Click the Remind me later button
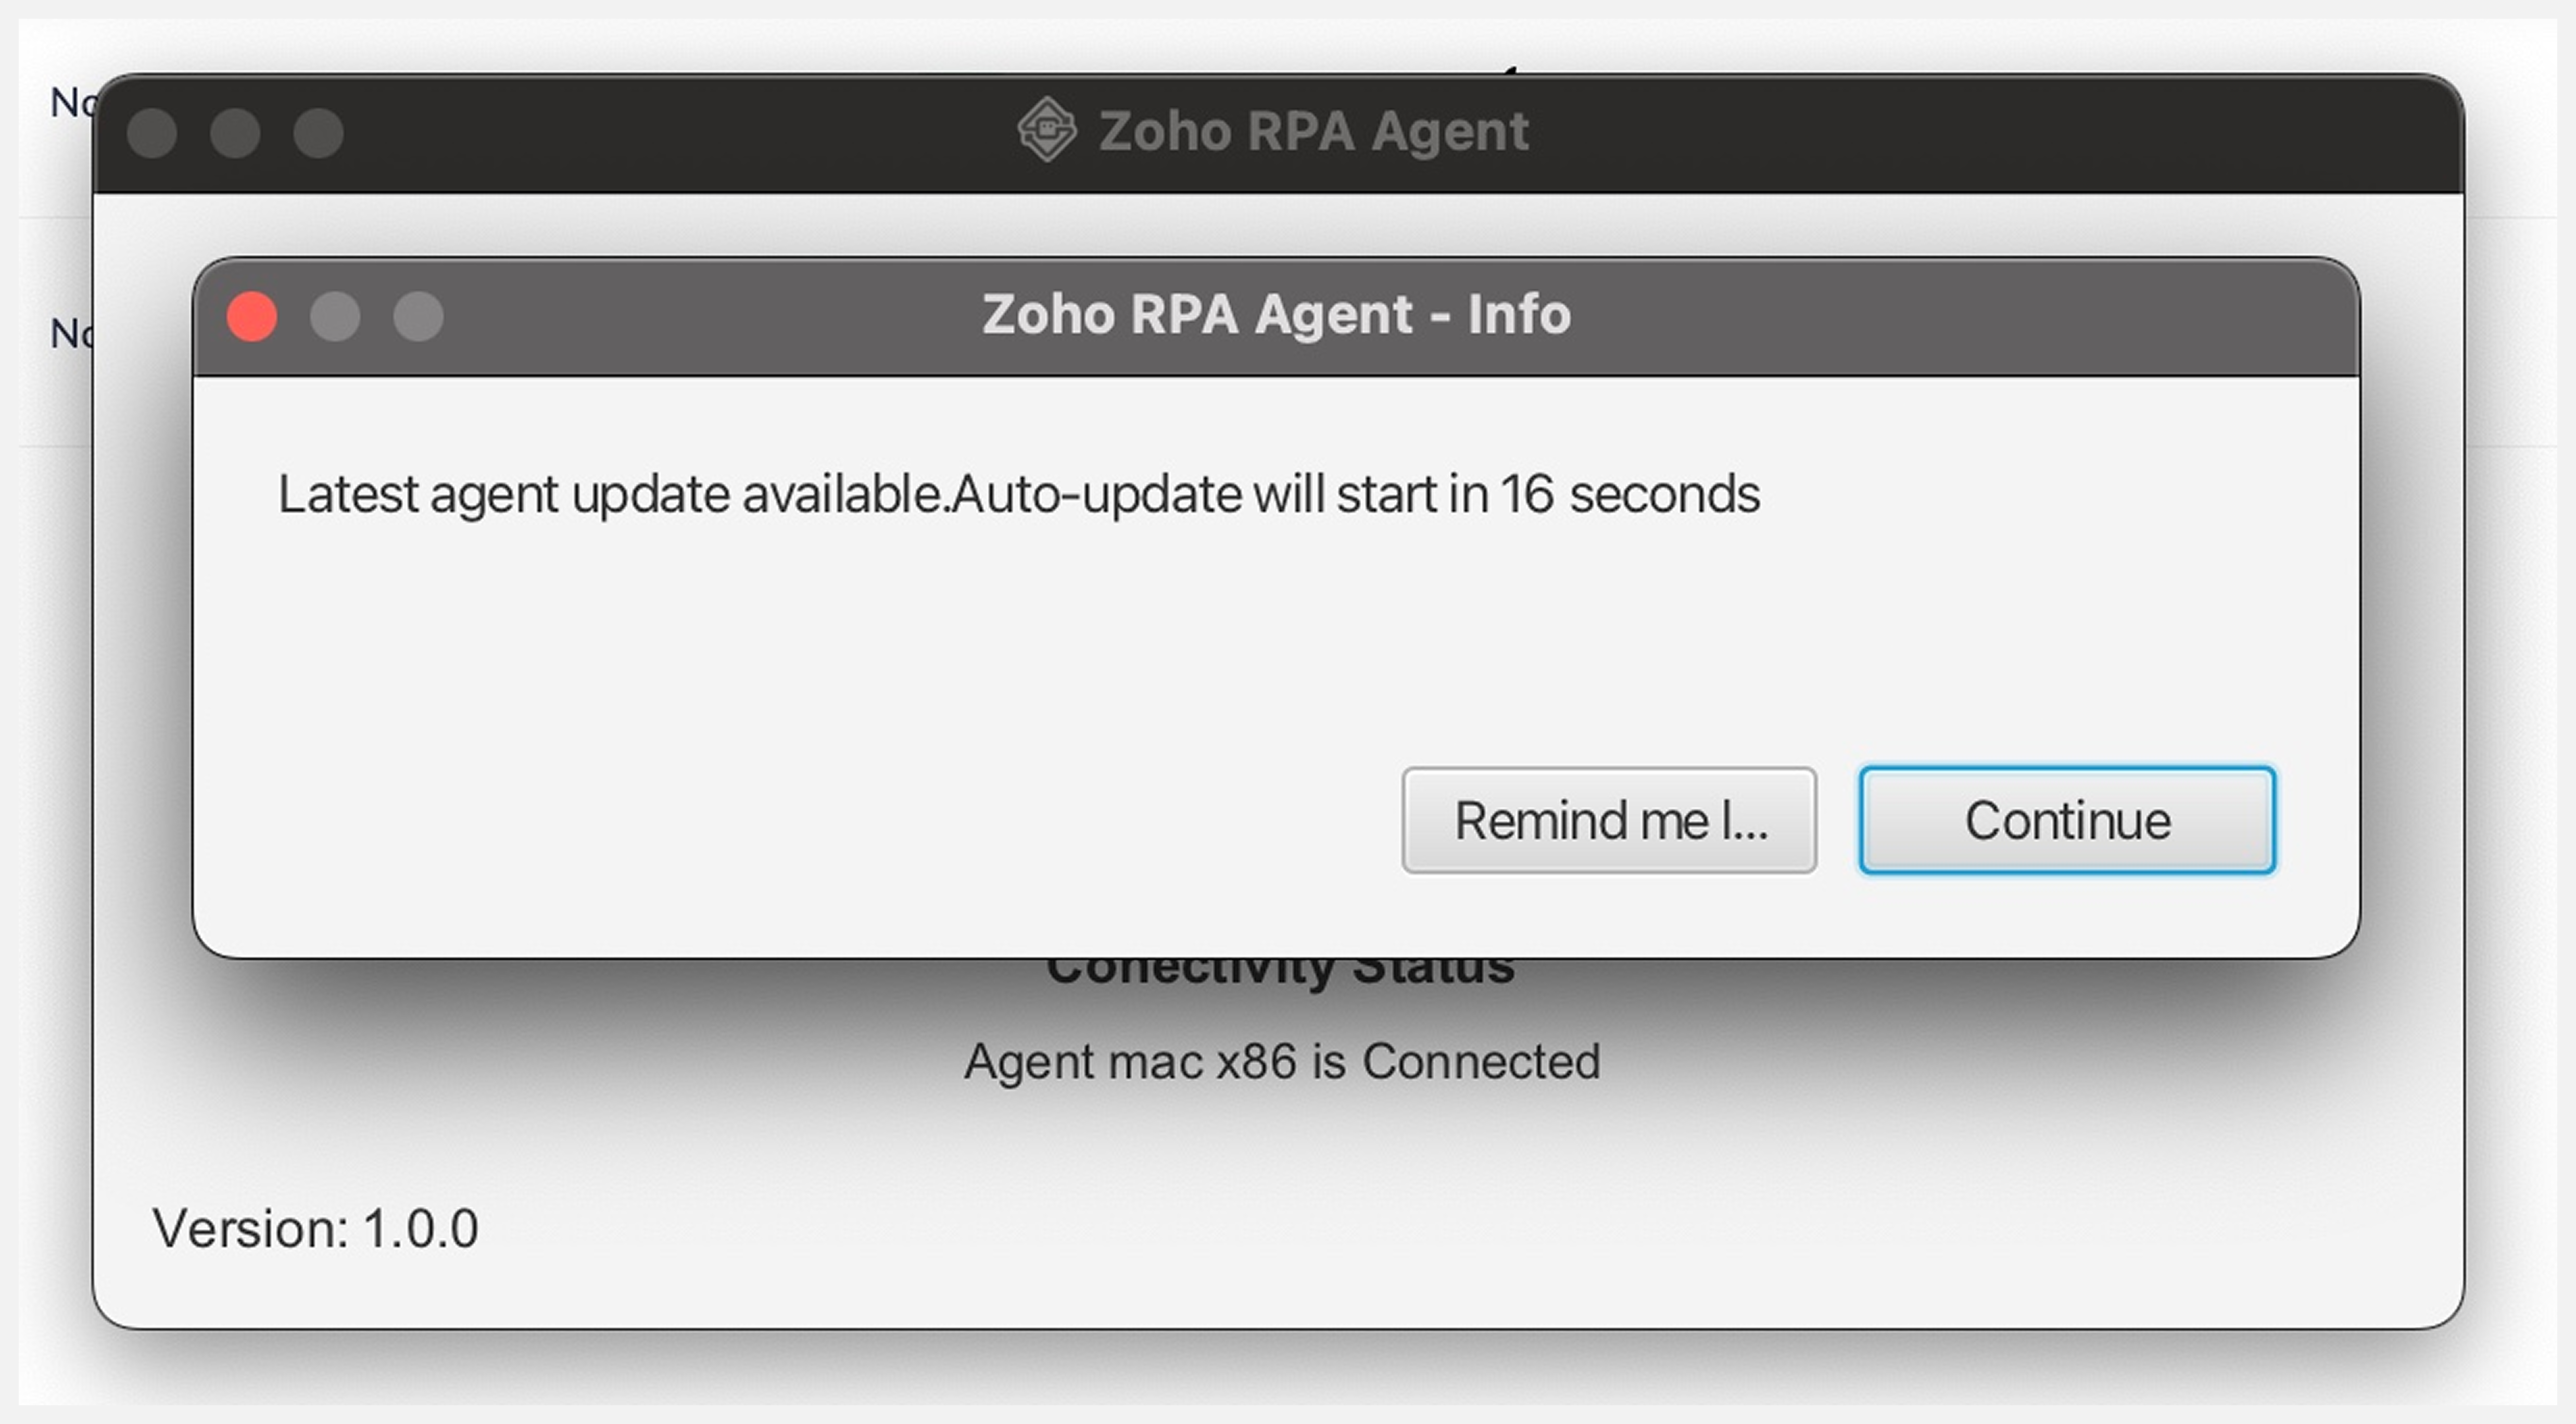Screen dimensions: 2576x1424 [x=1609, y=820]
